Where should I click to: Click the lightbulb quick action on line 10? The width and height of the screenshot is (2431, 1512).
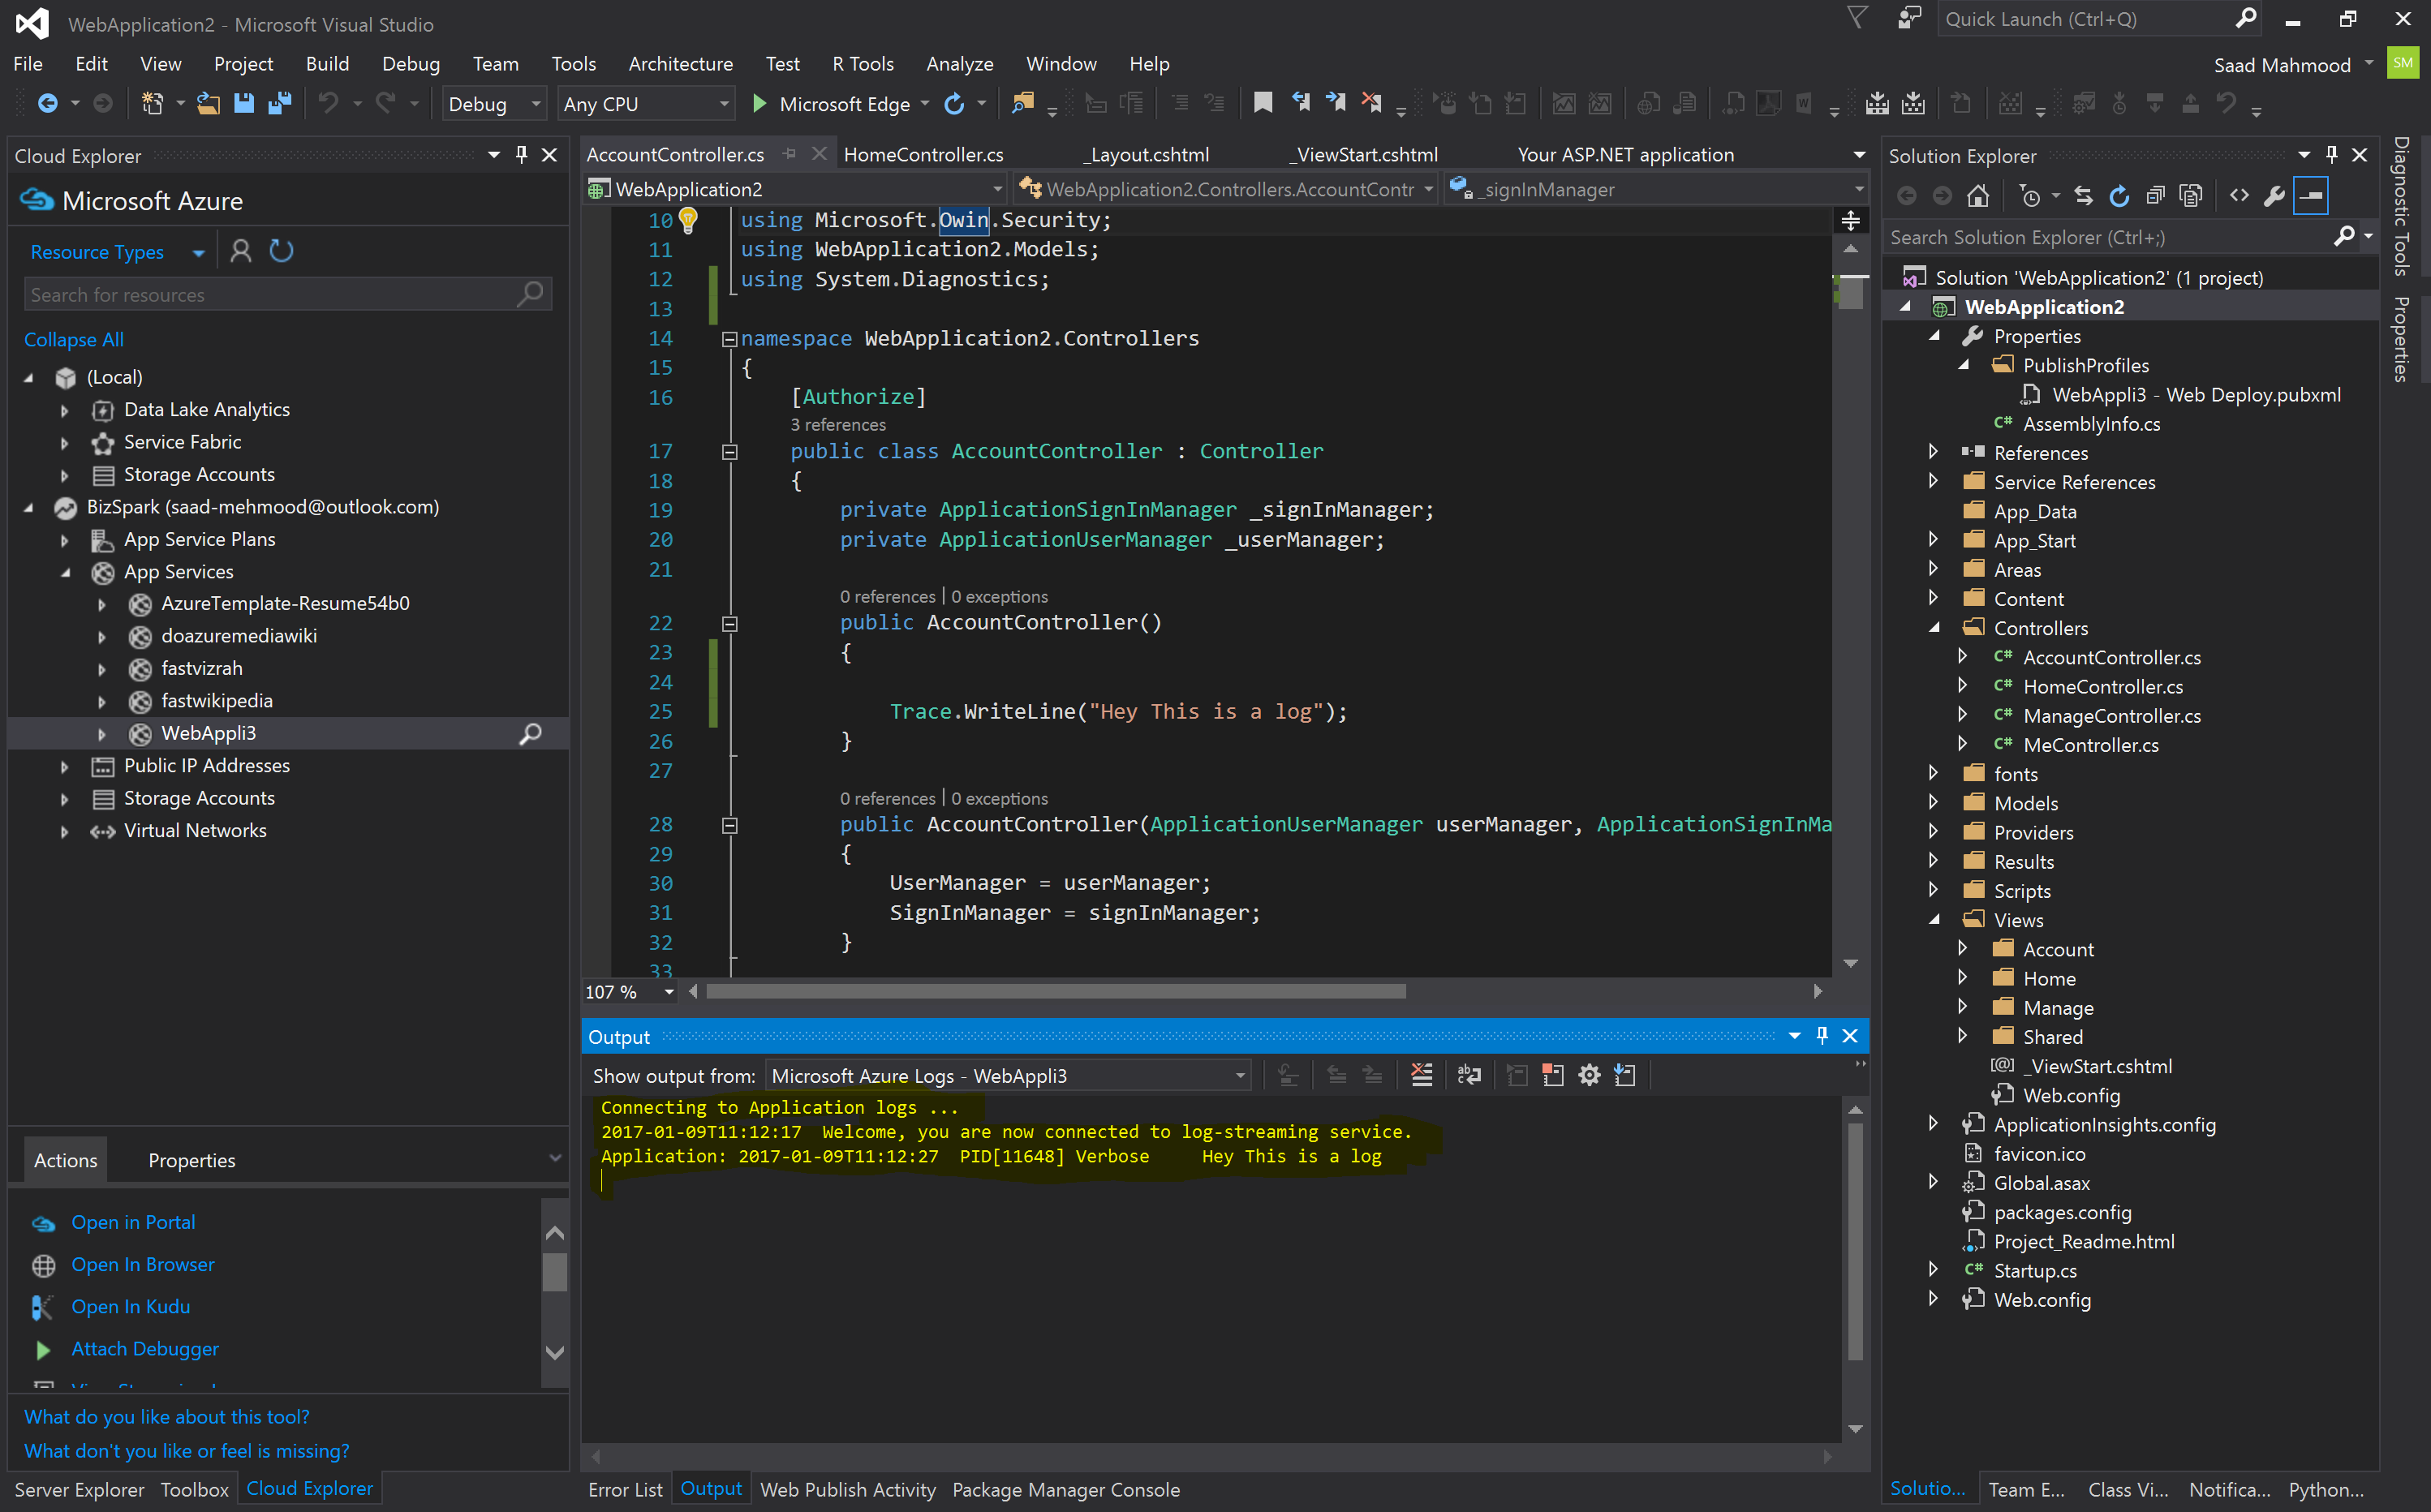tap(688, 219)
